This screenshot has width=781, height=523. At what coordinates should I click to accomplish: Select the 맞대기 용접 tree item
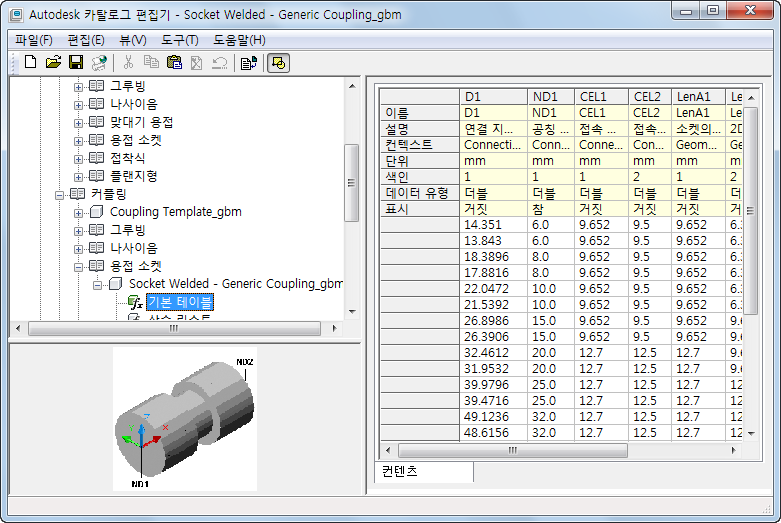(x=141, y=122)
